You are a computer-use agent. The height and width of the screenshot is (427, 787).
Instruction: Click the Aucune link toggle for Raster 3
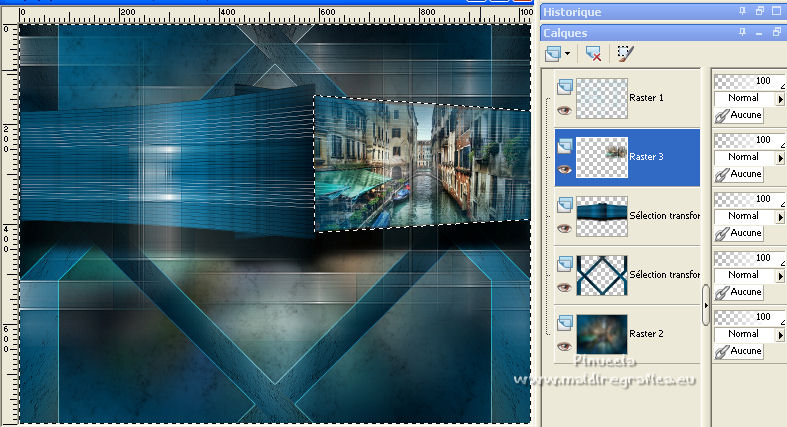point(739,174)
